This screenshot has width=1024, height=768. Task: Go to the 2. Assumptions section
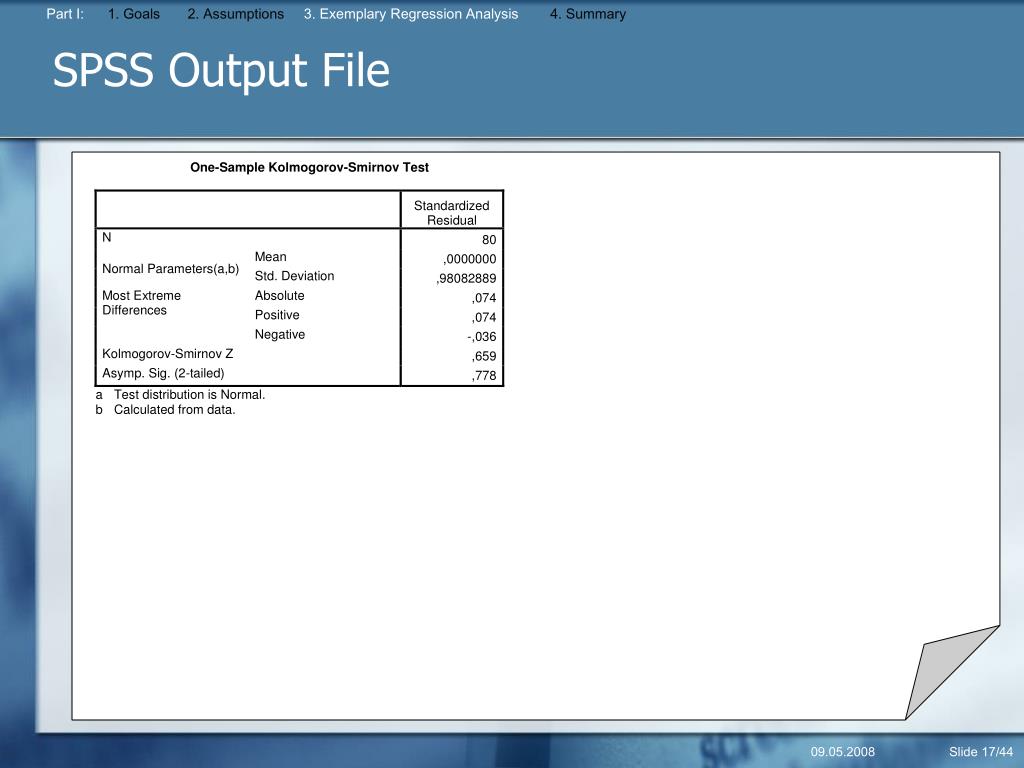(236, 14)
